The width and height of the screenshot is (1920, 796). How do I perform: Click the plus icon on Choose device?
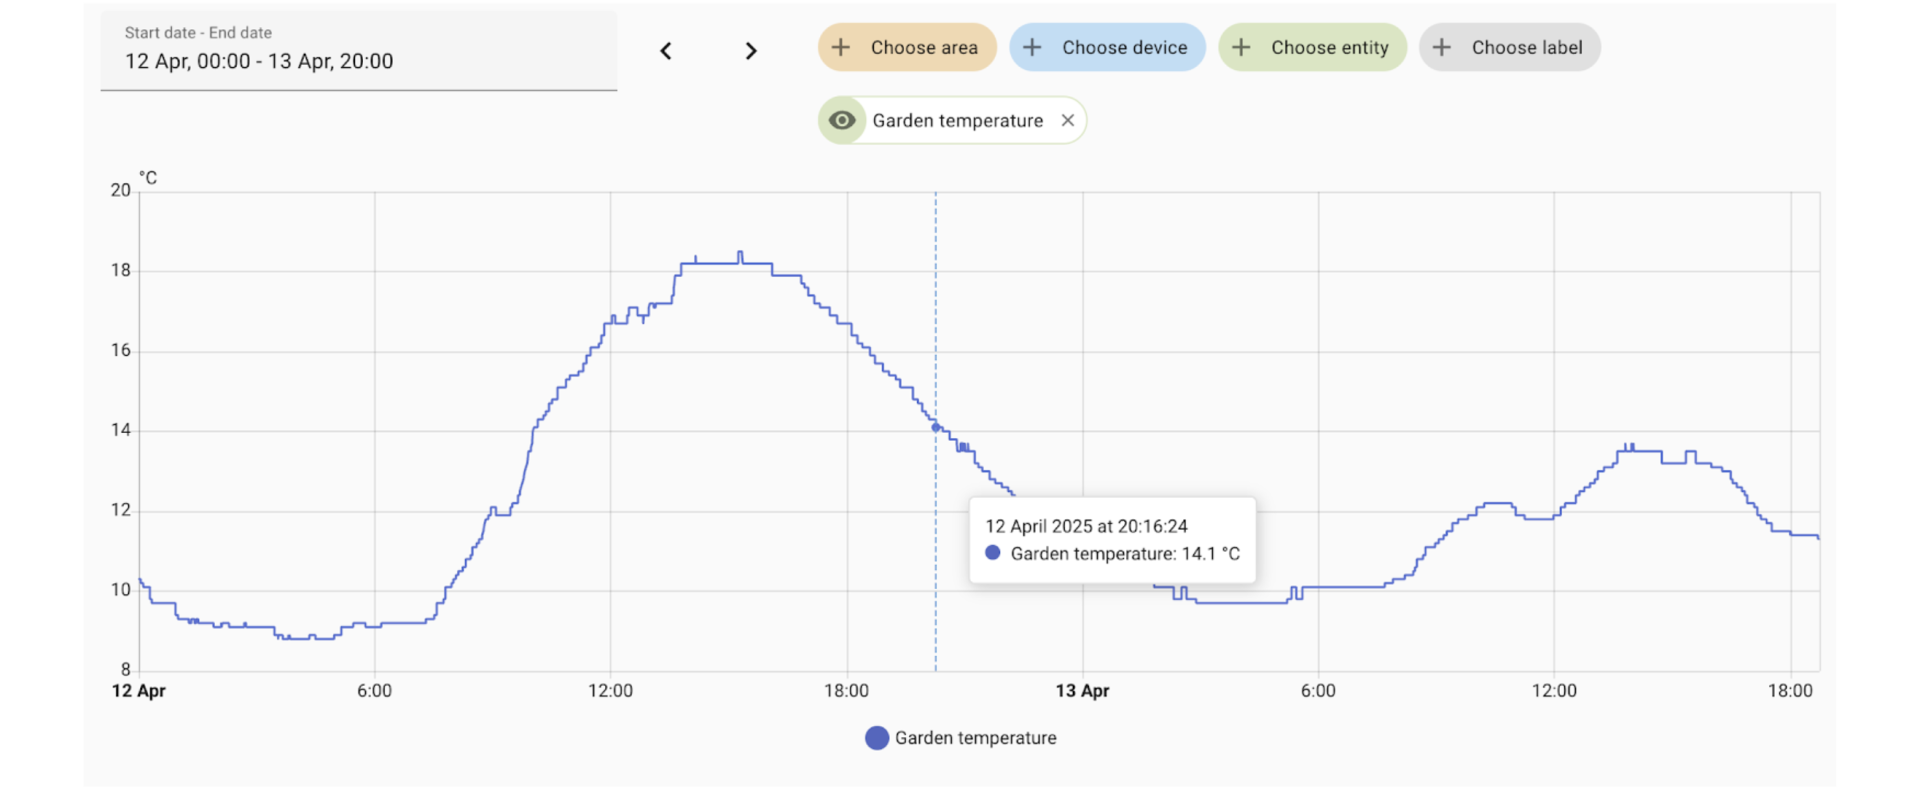[1032, 48]
